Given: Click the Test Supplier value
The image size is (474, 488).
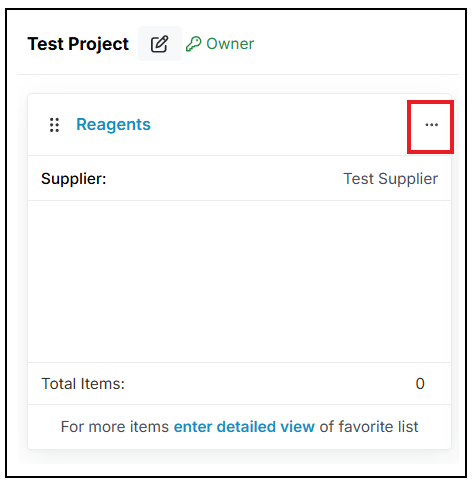Looking at the screenshot, I should click(x=391, y=179).
